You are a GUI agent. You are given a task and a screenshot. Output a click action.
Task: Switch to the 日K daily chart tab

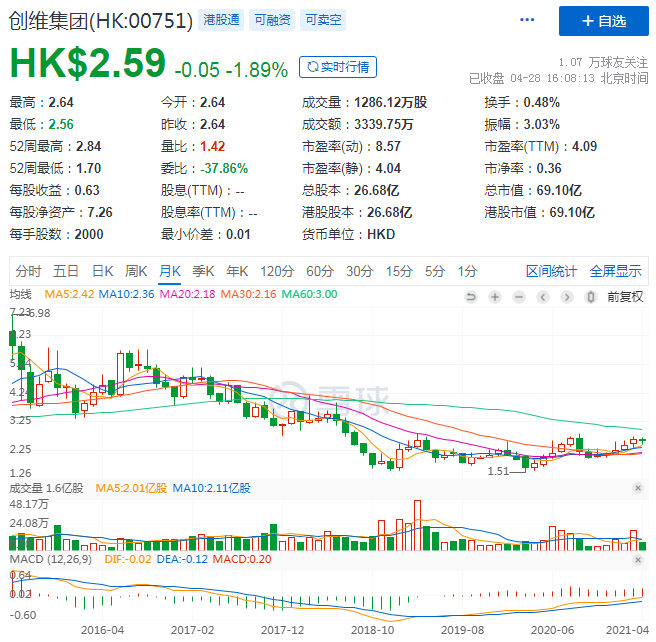click(103, 271)
